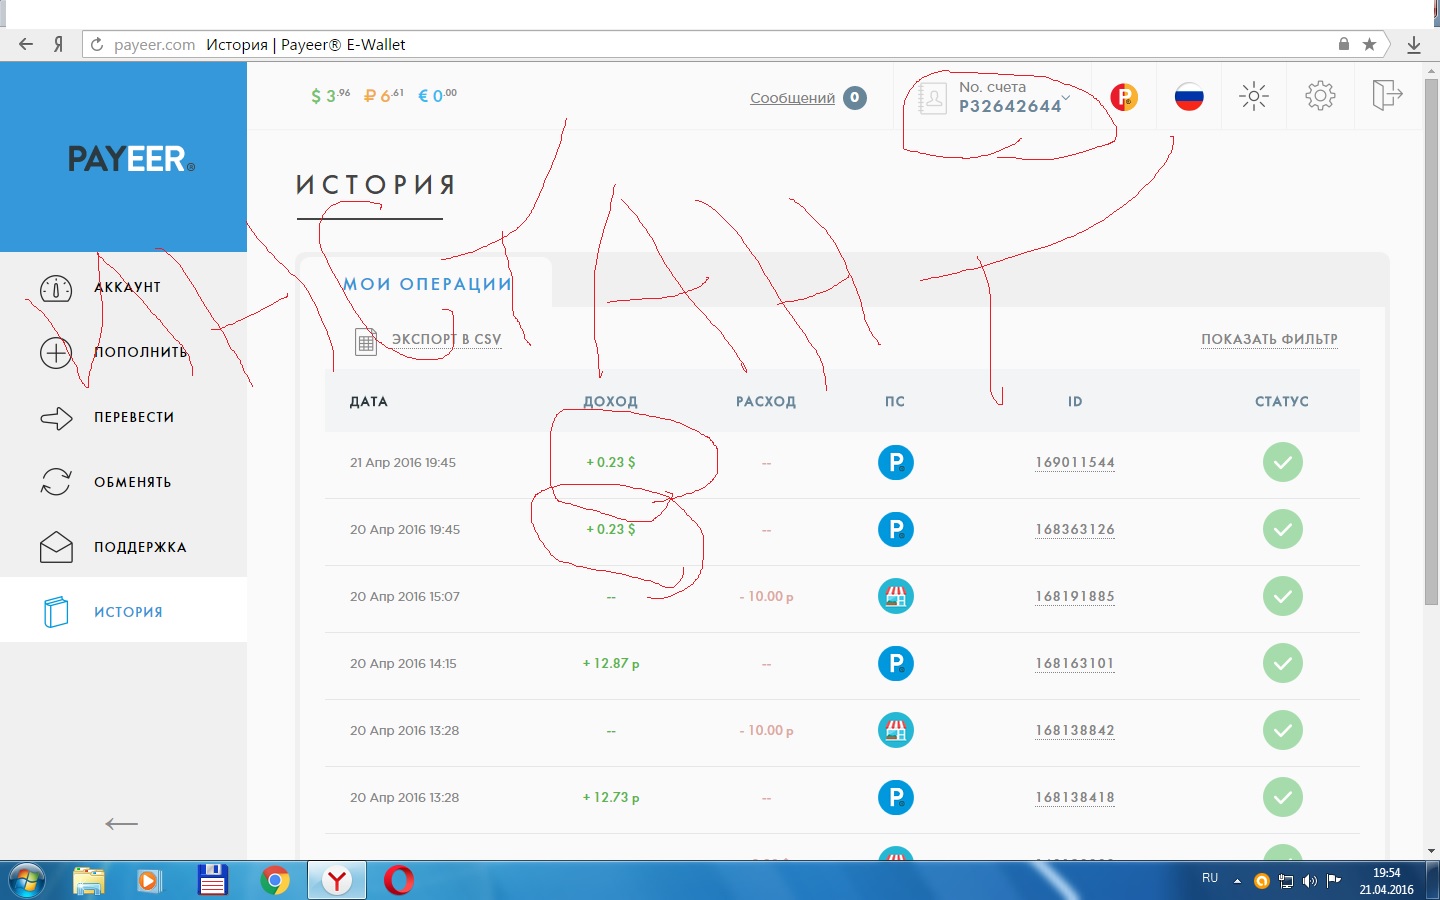Screen dimensions: 1440x900
Task: Bookmark page with star icon
Action: [x=1370, y=44]
